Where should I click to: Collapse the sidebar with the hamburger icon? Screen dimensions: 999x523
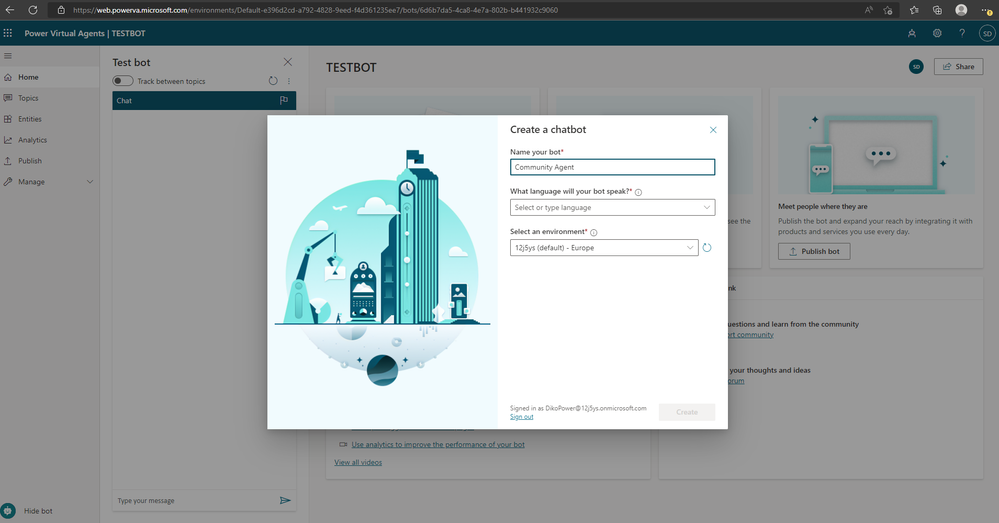pyautogui.click(x=8, y=55)
